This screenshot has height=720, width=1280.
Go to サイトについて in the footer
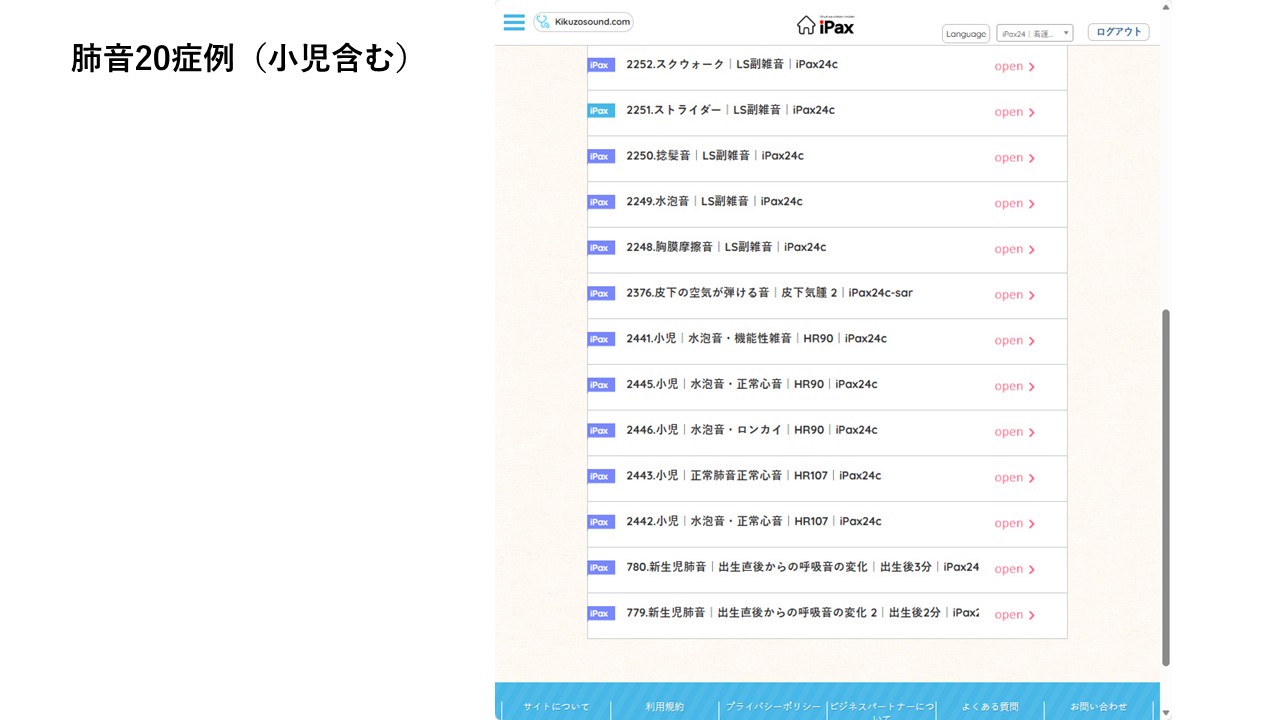coord(557,707)
